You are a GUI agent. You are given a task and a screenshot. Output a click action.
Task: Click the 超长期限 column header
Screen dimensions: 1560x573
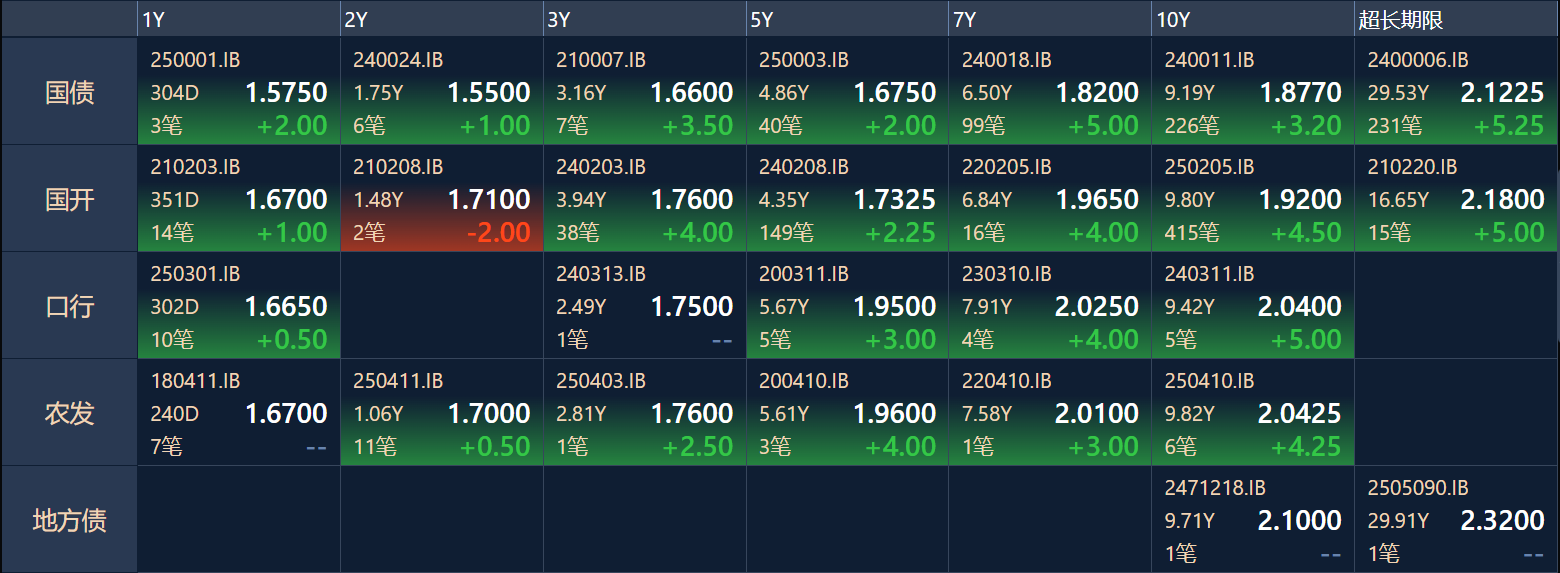click(x=1456, y=19)
